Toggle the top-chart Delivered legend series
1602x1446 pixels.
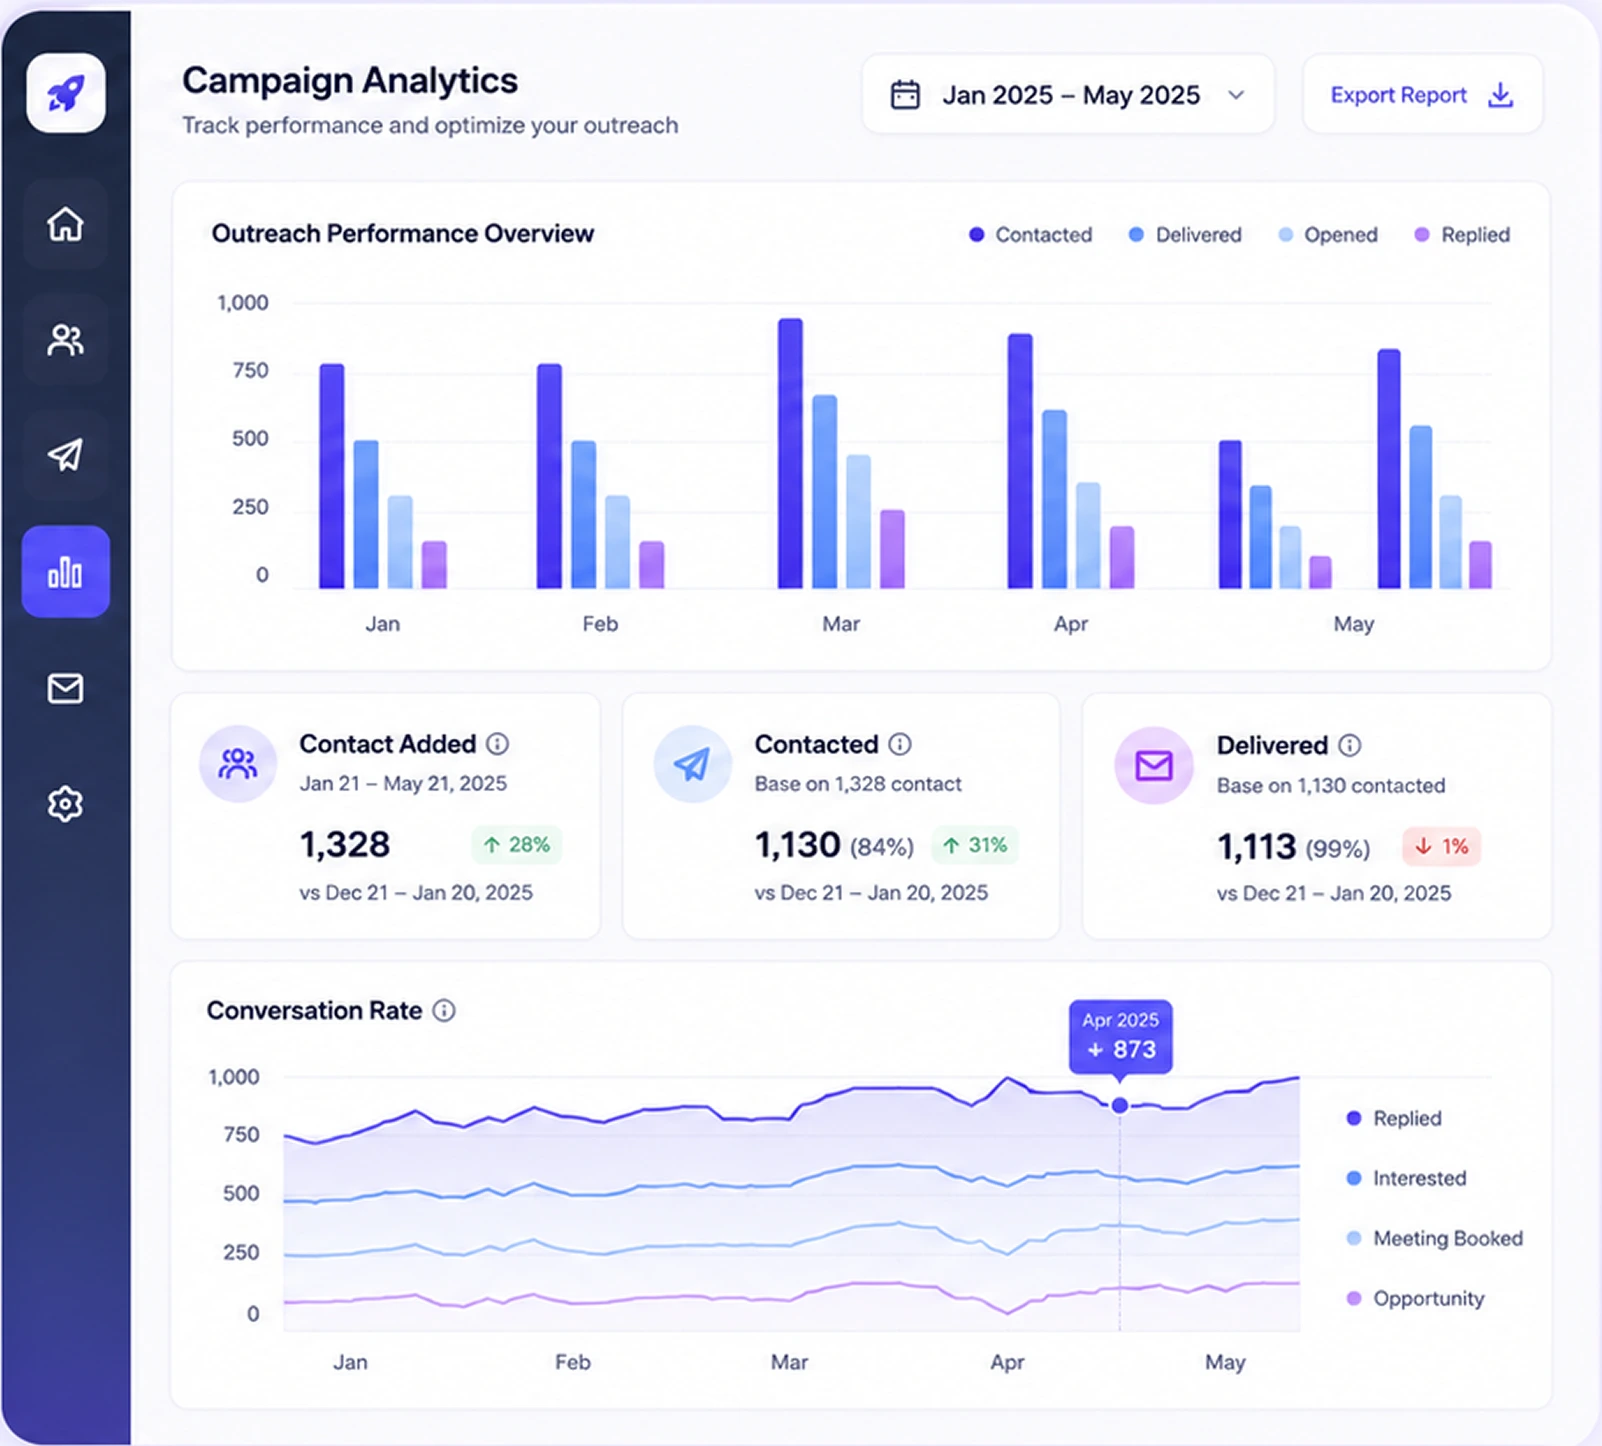(1185, 235)
